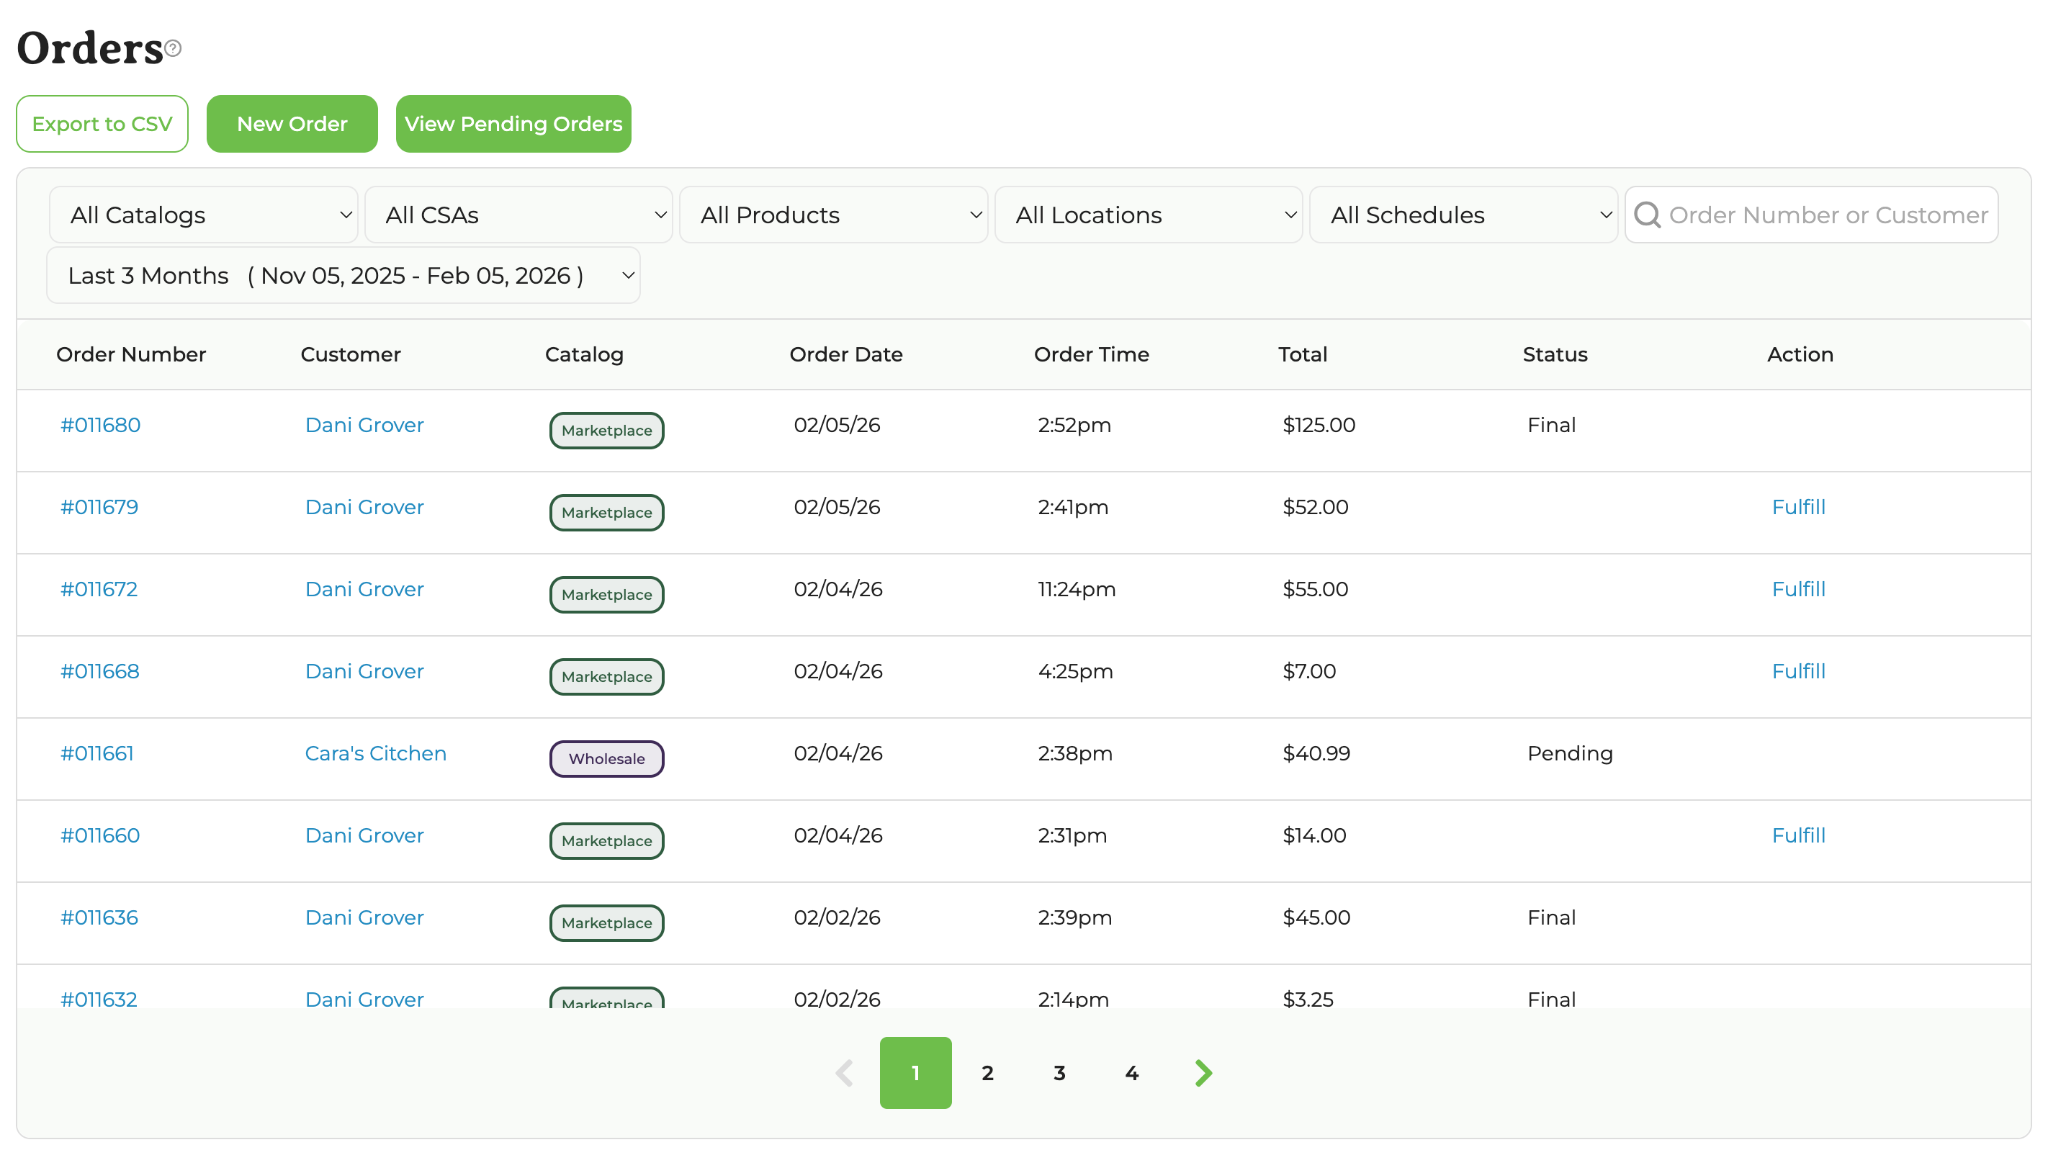Open the All Products dropdown
Screen dimensions: 2048x1158
click(x=833, y=215)
